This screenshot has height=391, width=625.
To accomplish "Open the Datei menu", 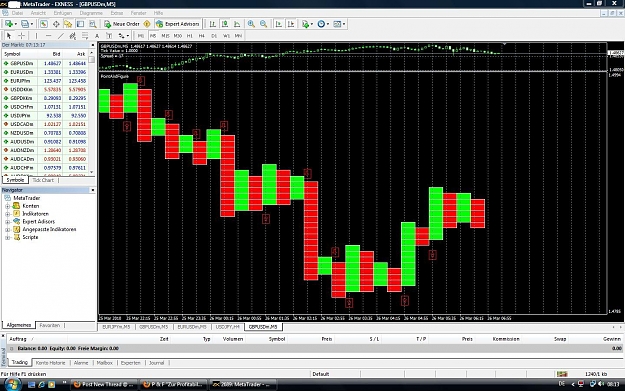I will (x=17, y=13).
